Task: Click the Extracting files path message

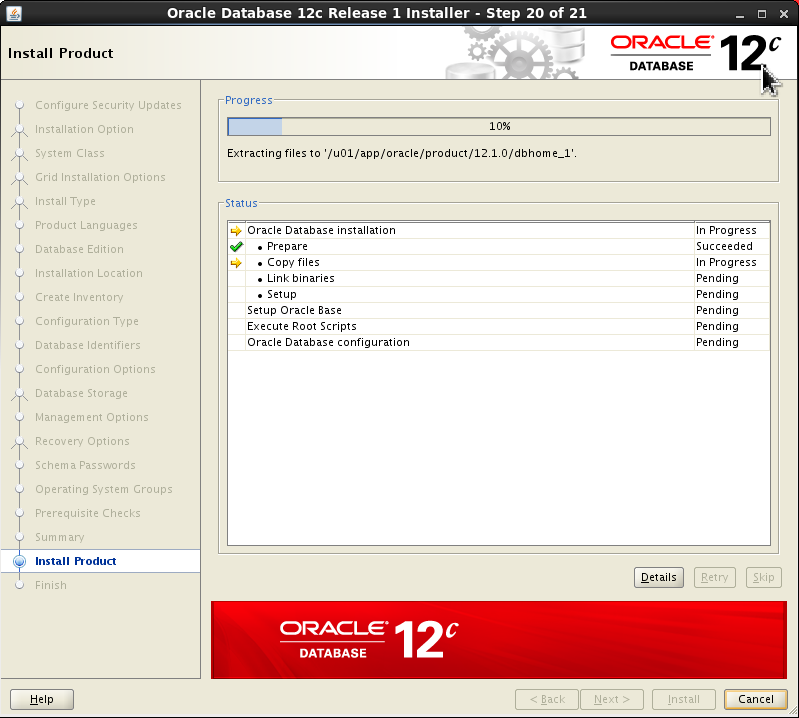Action: (402, 153)
